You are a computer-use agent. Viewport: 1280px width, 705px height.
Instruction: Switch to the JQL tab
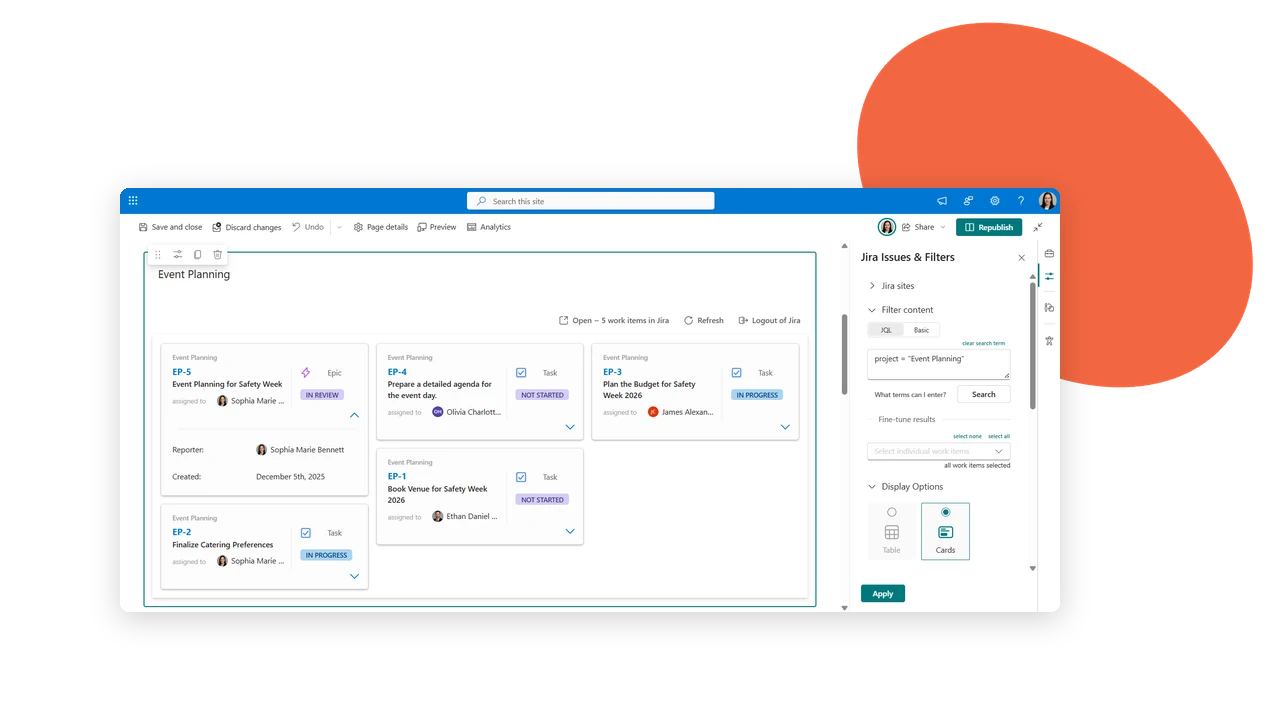pyautogui.click(x=886, y=330)
